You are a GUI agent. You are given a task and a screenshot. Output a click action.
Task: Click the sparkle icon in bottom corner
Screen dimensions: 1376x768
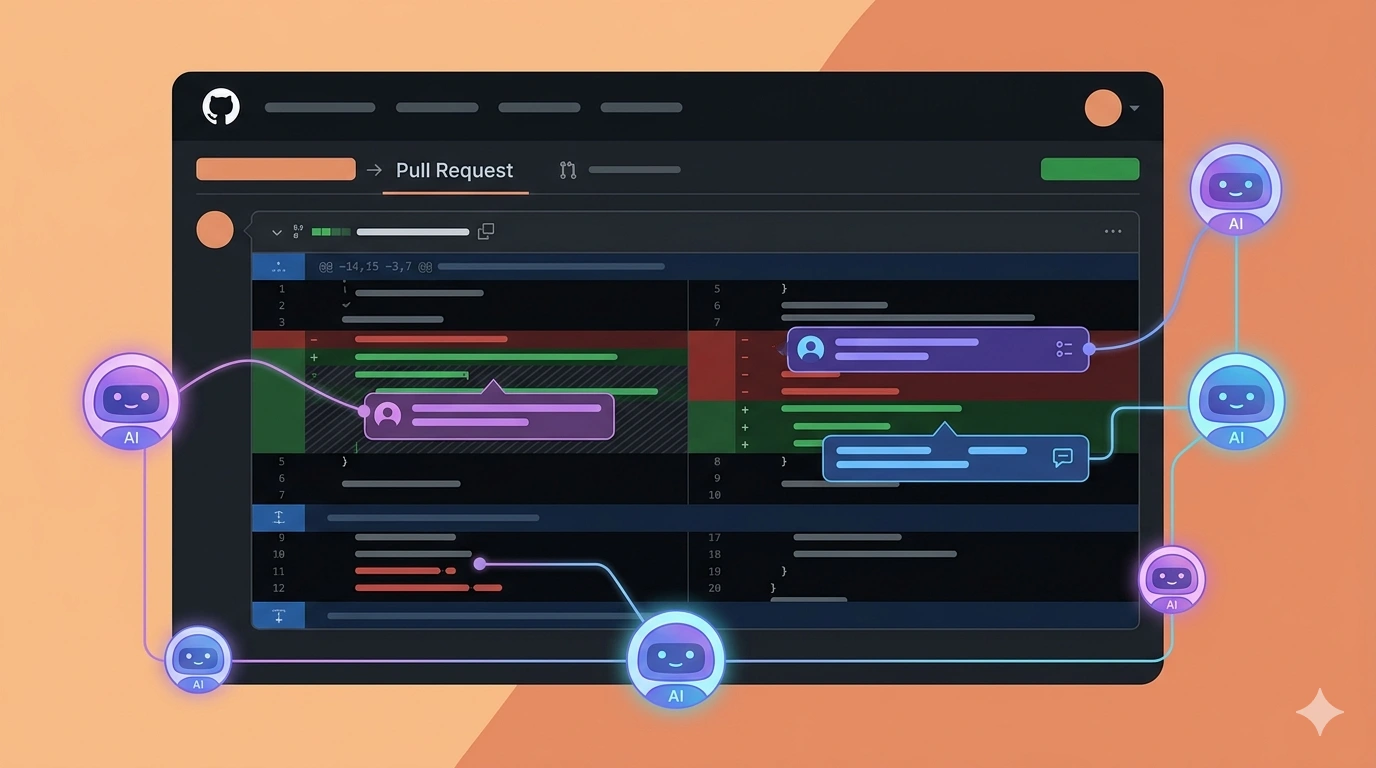tap(1320, 710)
